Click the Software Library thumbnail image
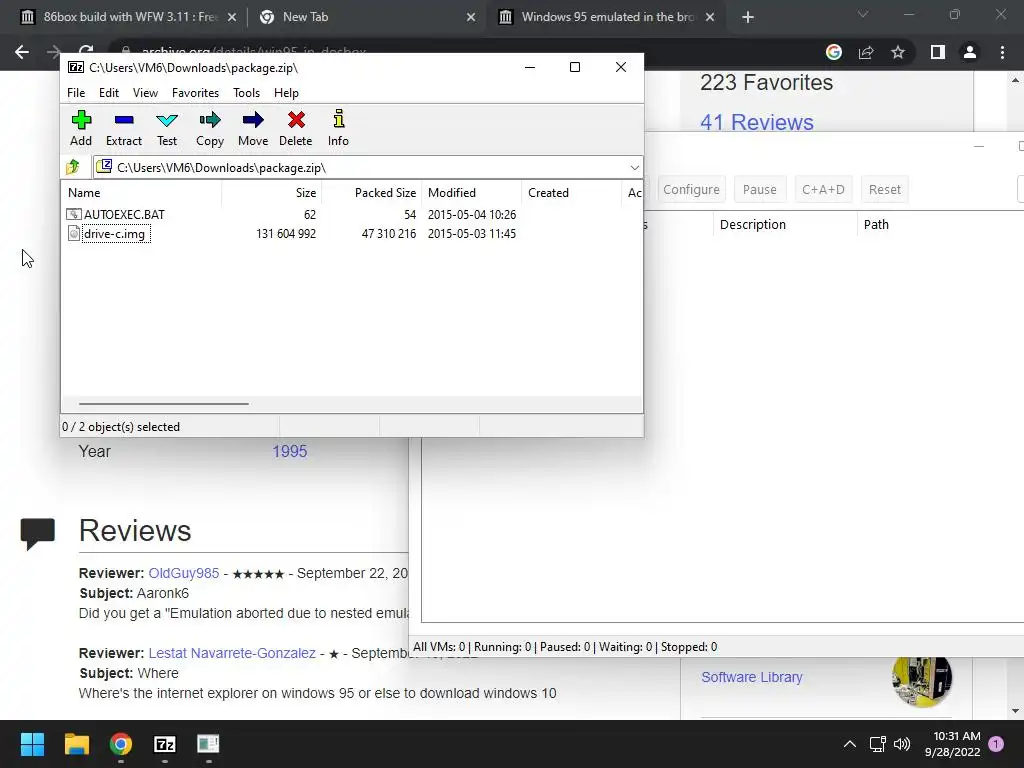 click(921, 680)
